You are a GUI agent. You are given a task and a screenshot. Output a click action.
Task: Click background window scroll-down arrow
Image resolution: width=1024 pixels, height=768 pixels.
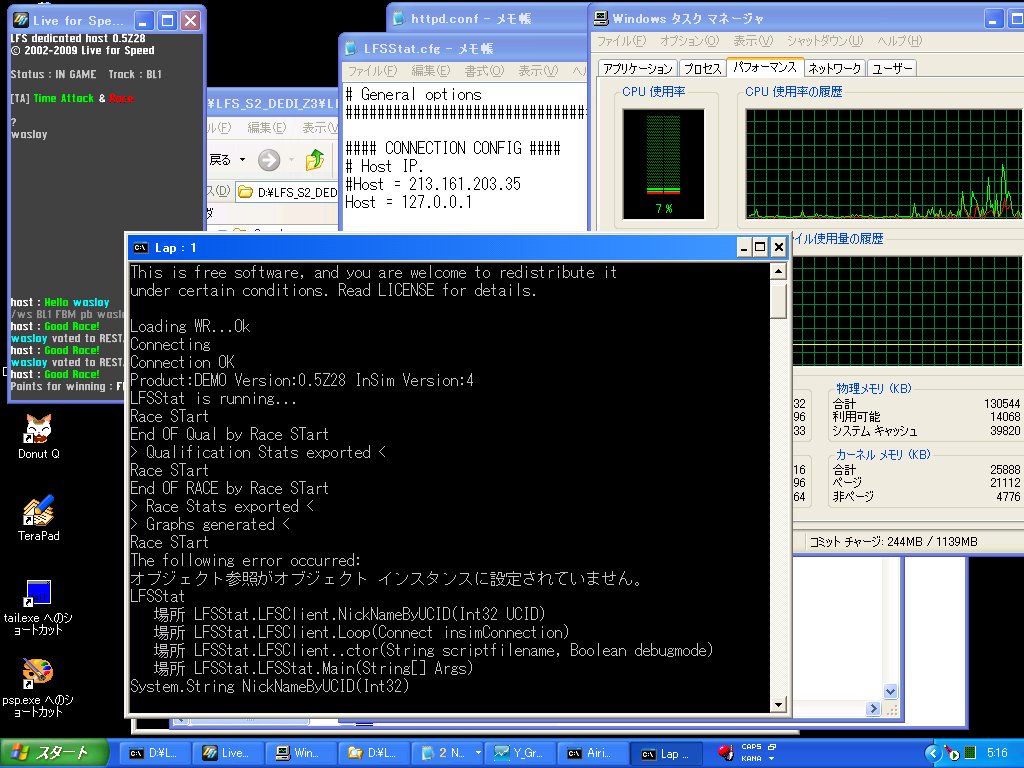pyautogui.click(x=890, y=691)
